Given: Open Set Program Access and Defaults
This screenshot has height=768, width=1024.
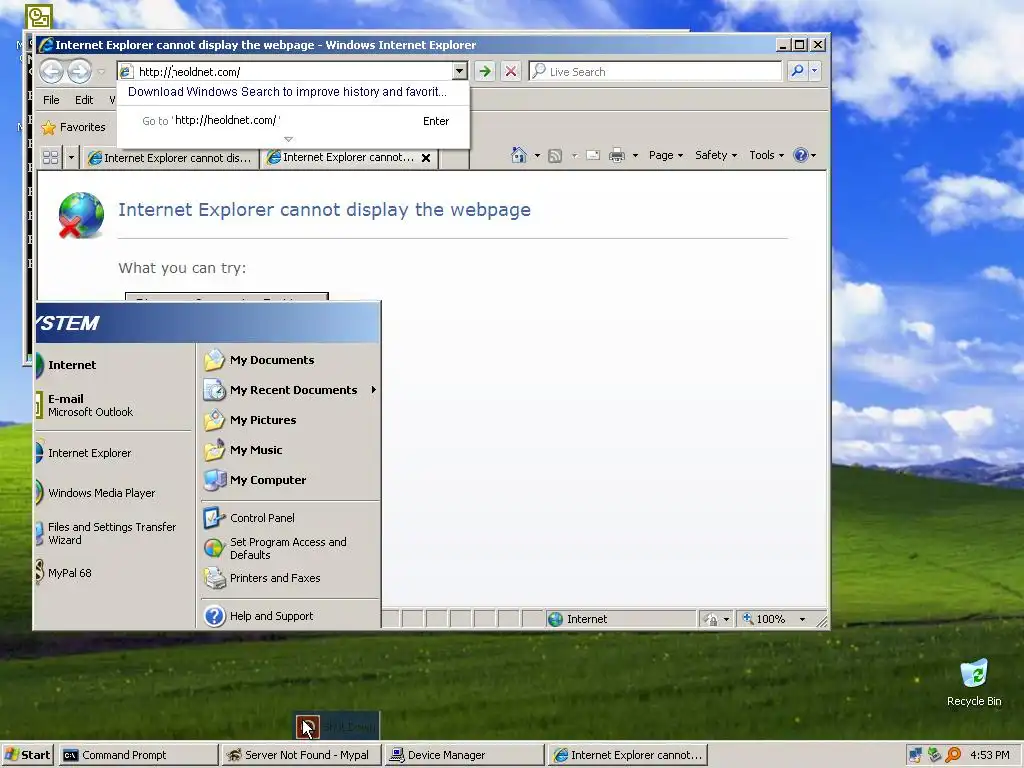Looking at the screenshot, I should click(x=289, y=549).
